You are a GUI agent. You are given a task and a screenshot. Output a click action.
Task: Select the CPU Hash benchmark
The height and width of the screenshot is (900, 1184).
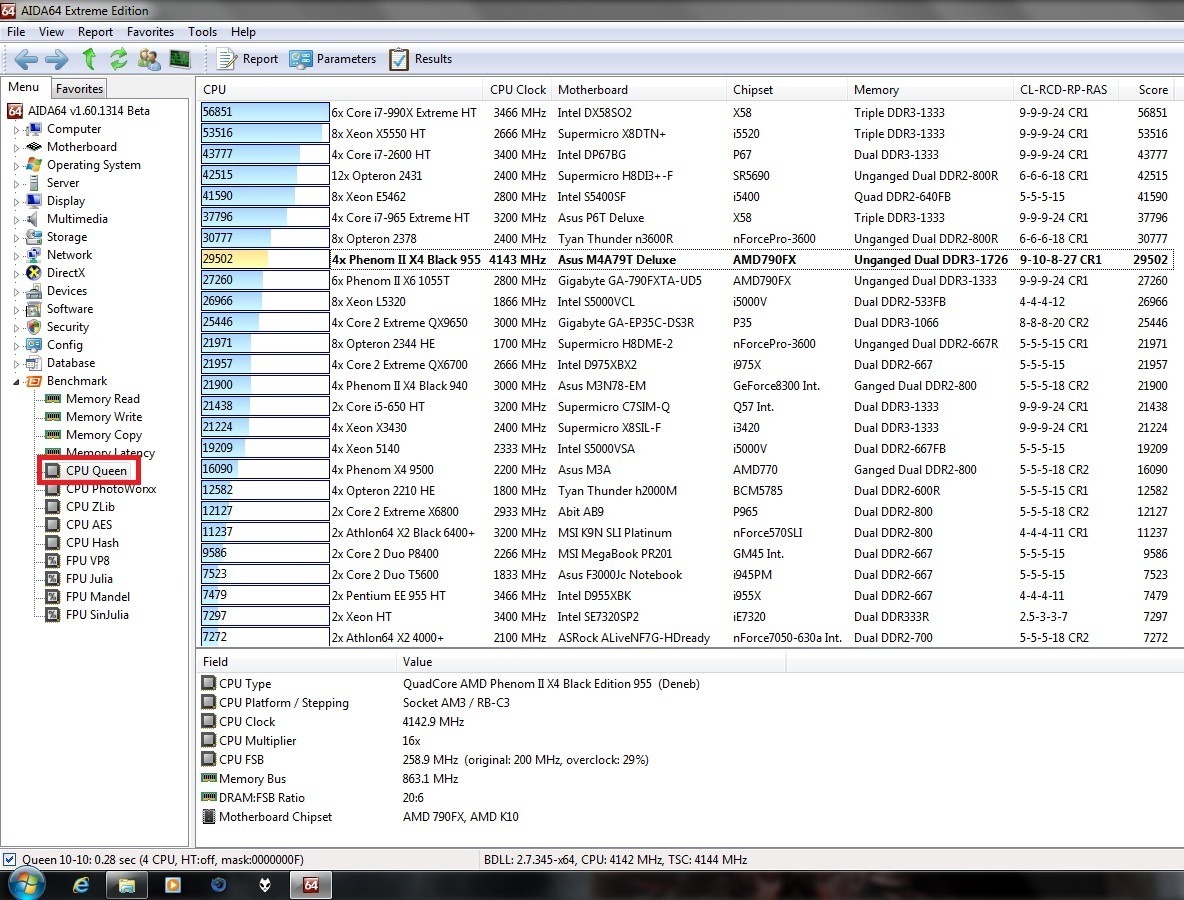coord(92,543)
